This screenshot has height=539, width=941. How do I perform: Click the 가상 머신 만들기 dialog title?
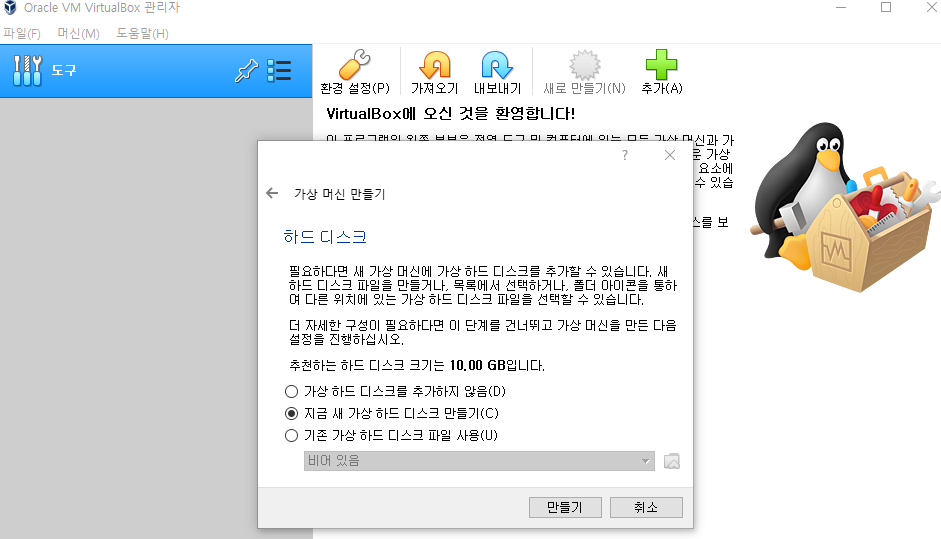(x=340, y=194)
